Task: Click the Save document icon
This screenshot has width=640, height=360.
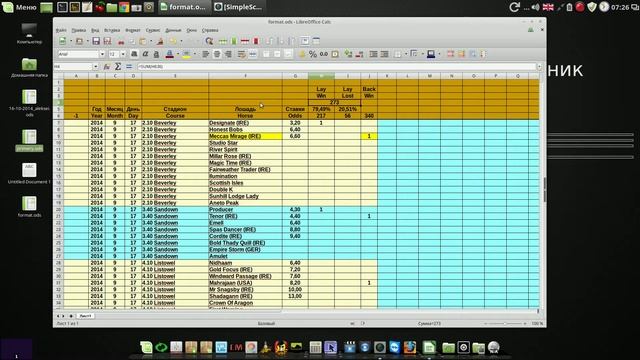Action: point(96,41)
